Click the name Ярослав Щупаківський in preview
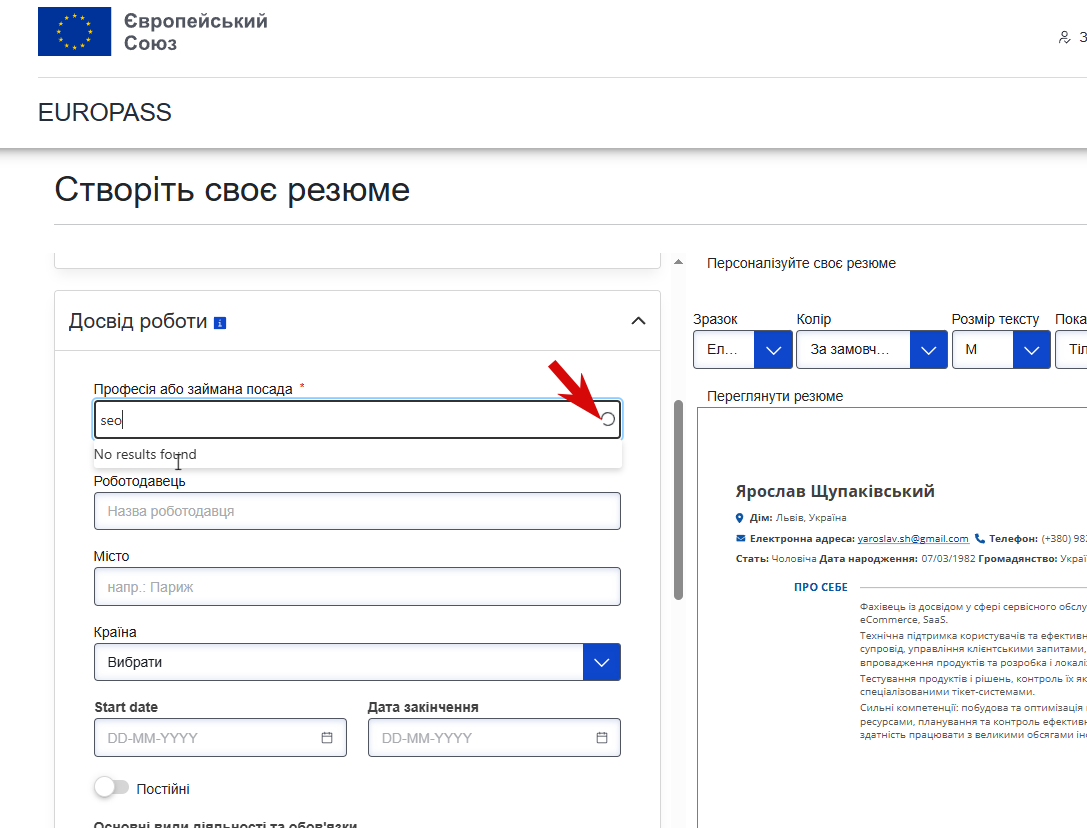Image resolution: width=1087 pixels, height=828 pixels. click(835, 491)
